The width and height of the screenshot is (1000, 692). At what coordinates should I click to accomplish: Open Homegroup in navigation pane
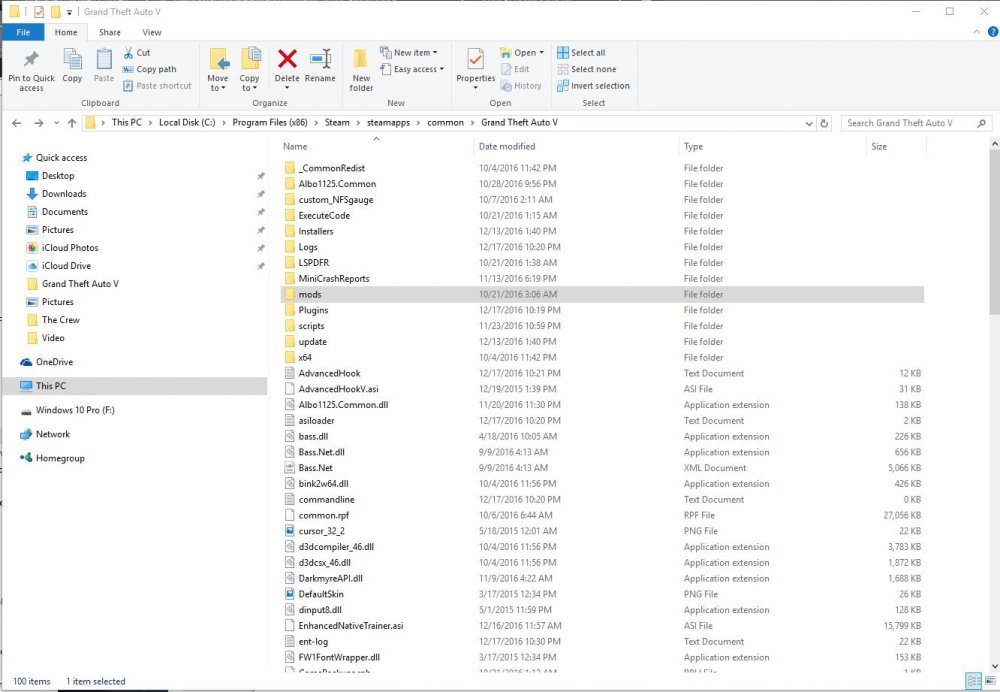coord(60,458)
